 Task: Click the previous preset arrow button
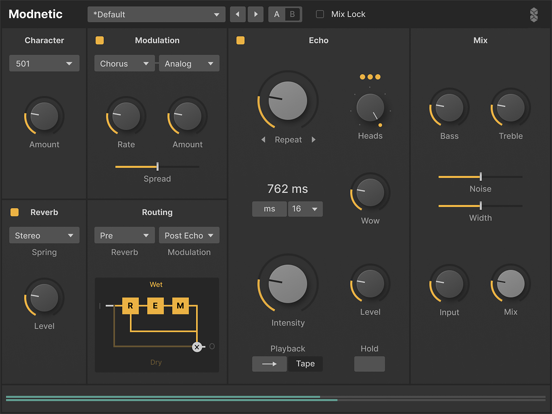coord(238,14)
